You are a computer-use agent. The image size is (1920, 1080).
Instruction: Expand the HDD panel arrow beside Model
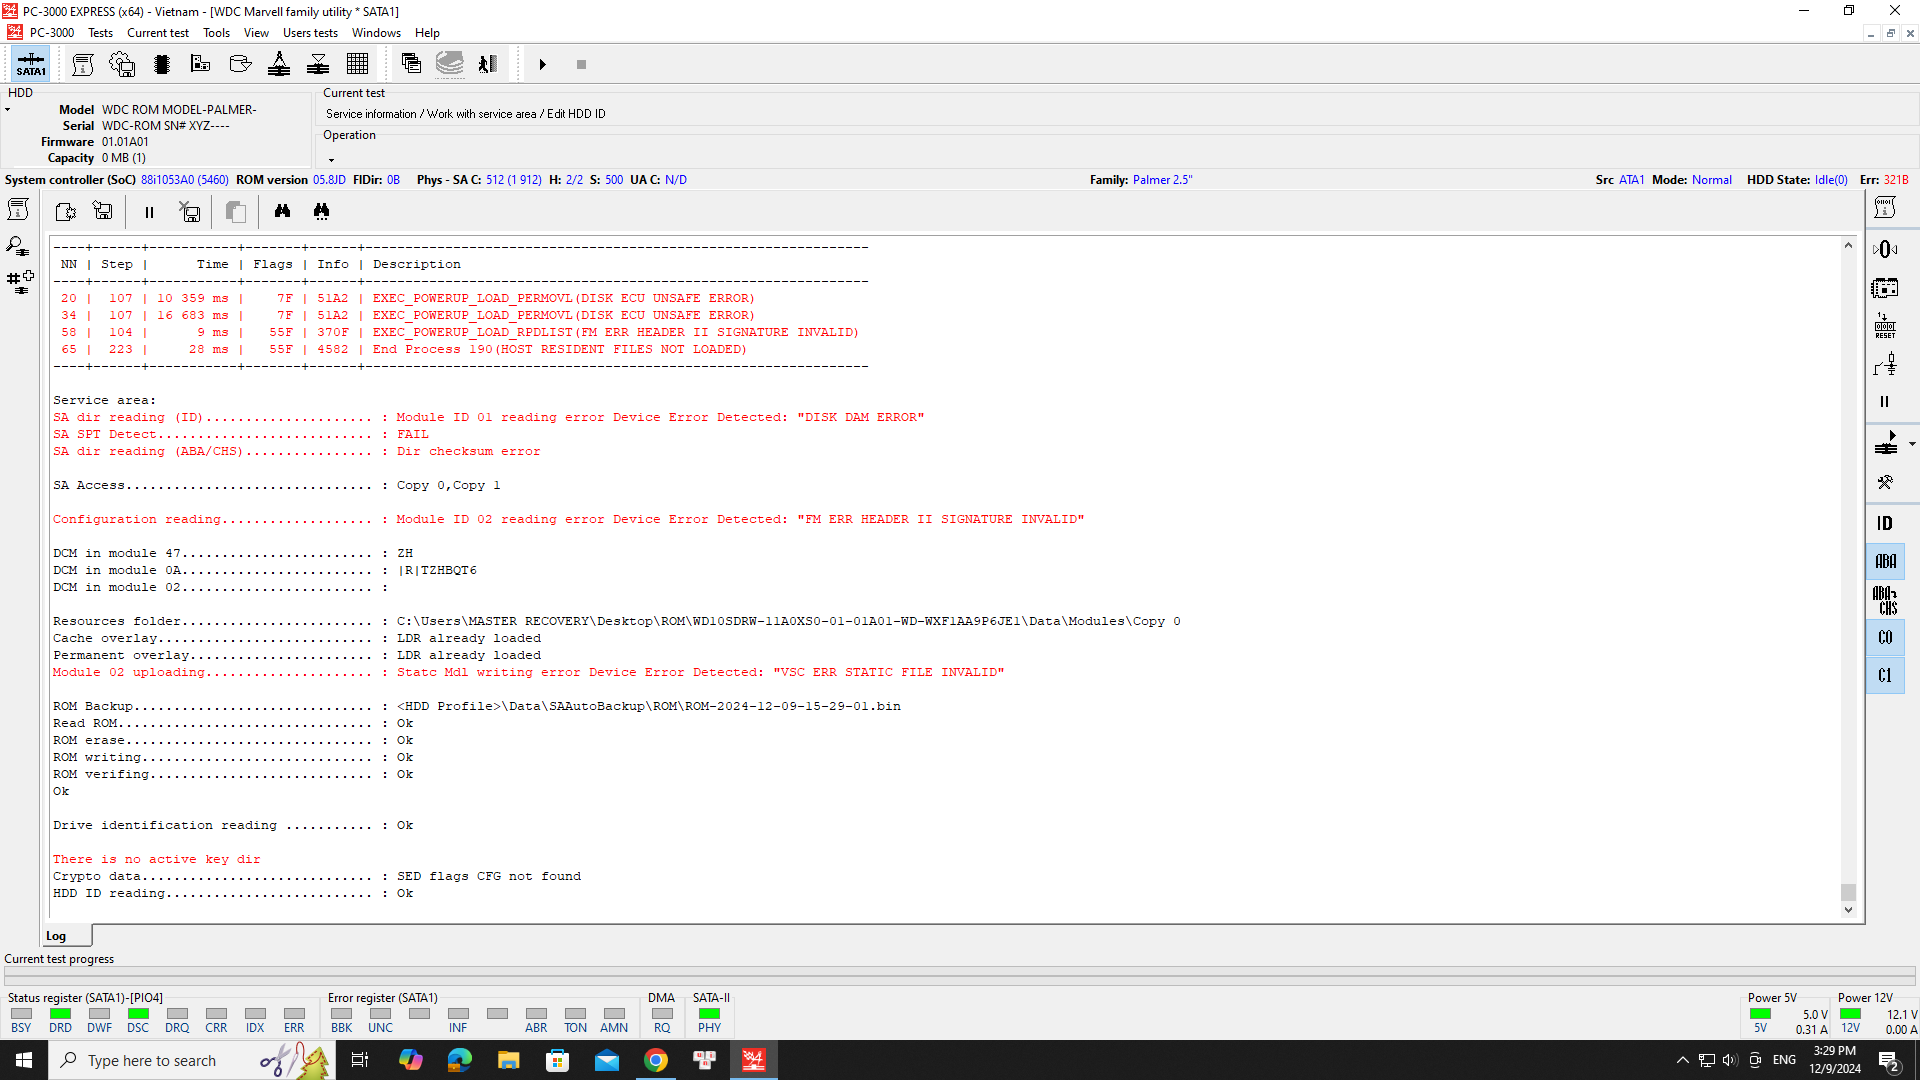[8, 110]
